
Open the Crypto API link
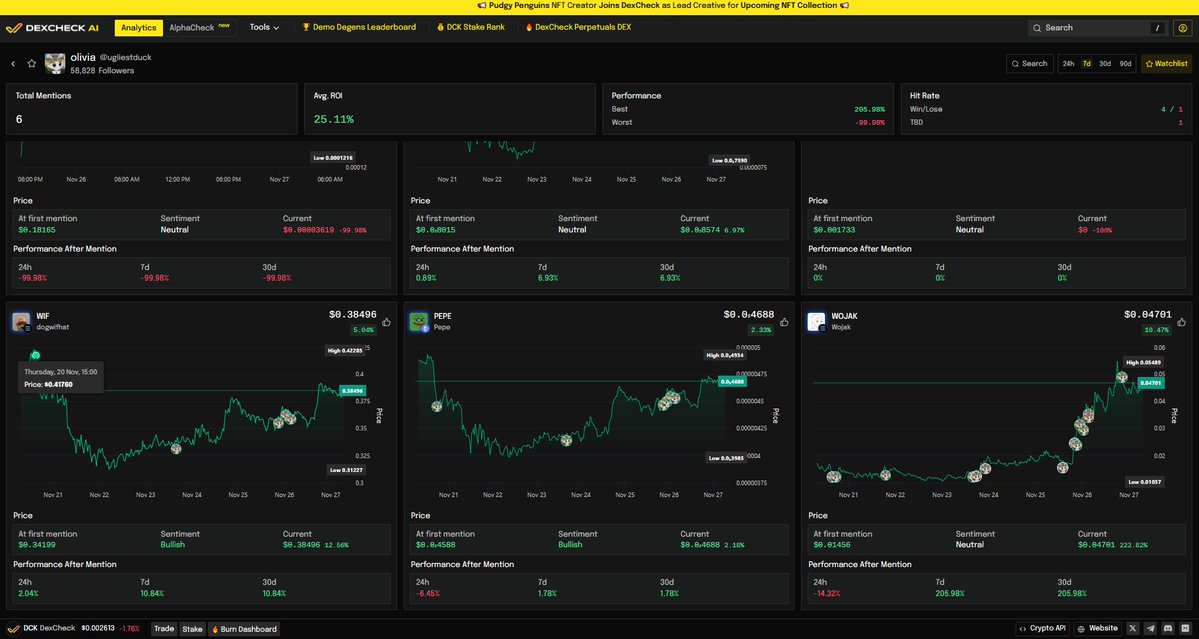point(1043,629)
